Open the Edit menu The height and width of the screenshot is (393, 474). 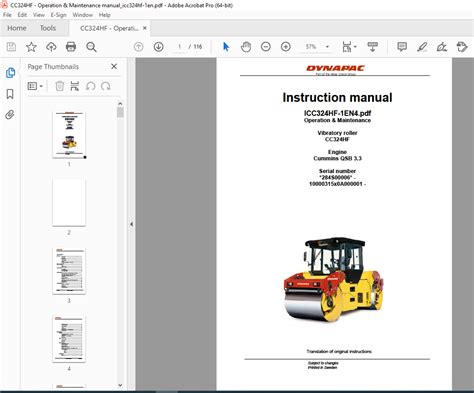(x=22, y=15)
